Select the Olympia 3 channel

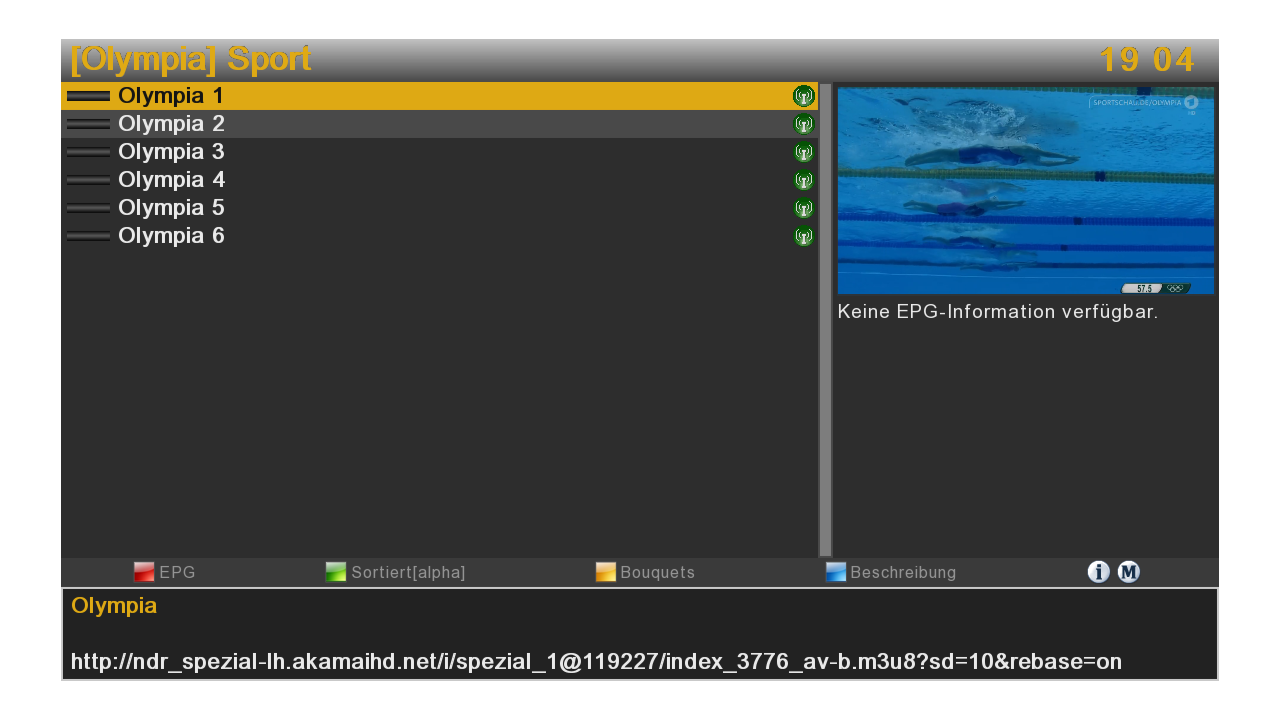171,152
